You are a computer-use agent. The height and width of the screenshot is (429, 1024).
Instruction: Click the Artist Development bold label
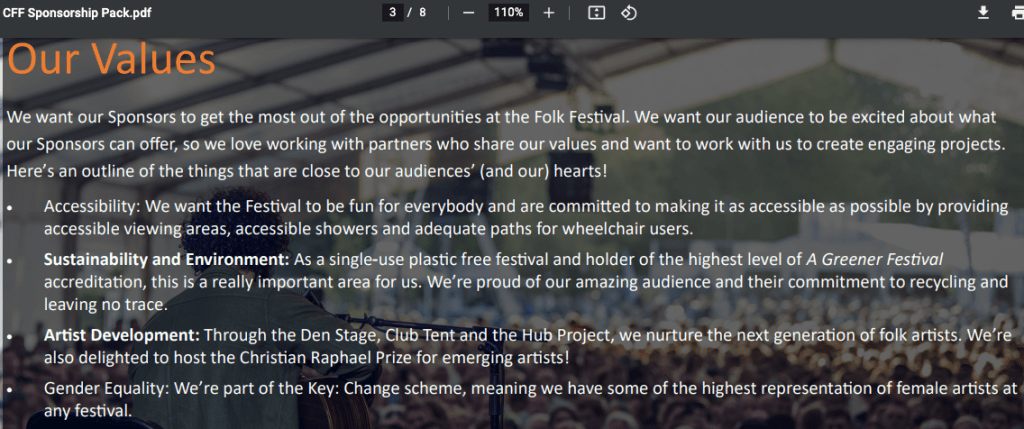point(122,333)
